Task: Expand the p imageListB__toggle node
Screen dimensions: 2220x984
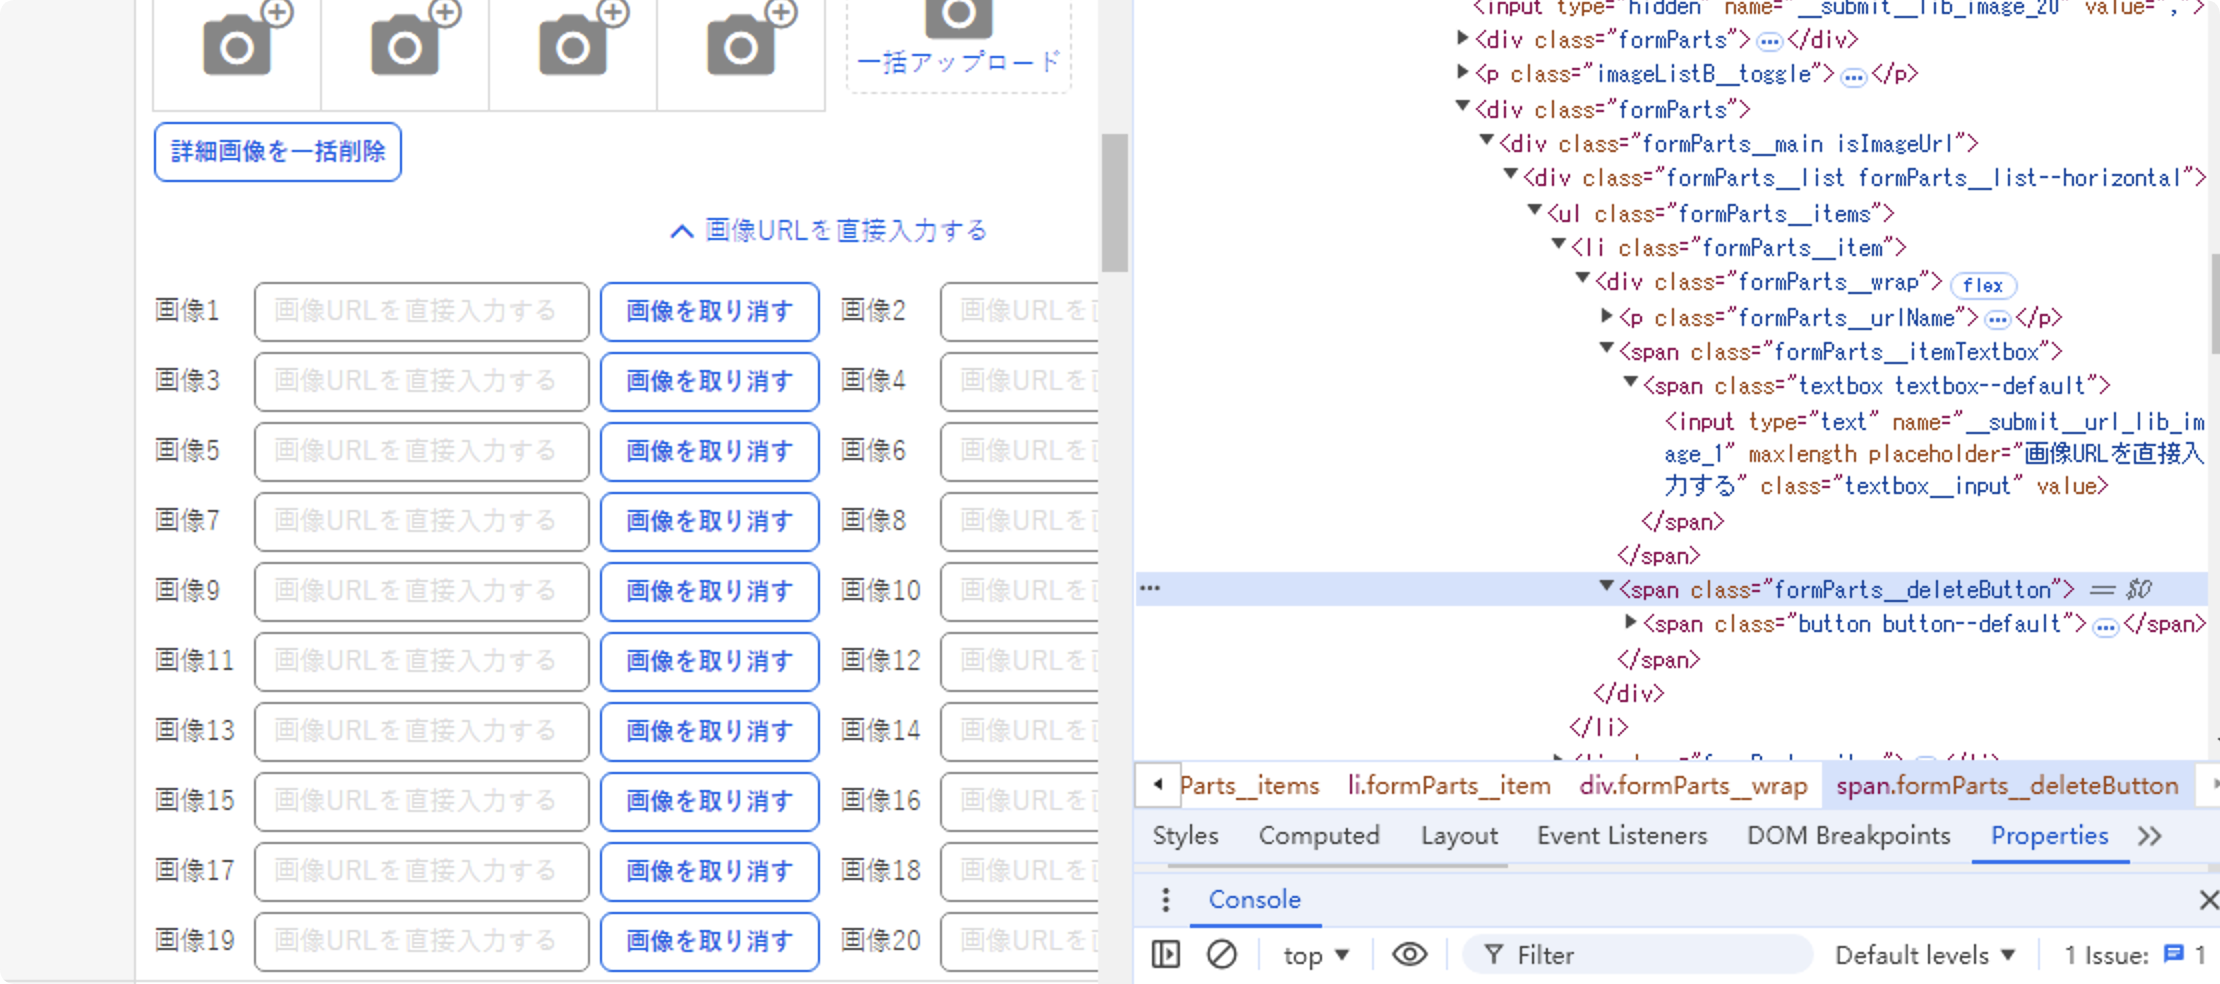Action: (1462, 72)
